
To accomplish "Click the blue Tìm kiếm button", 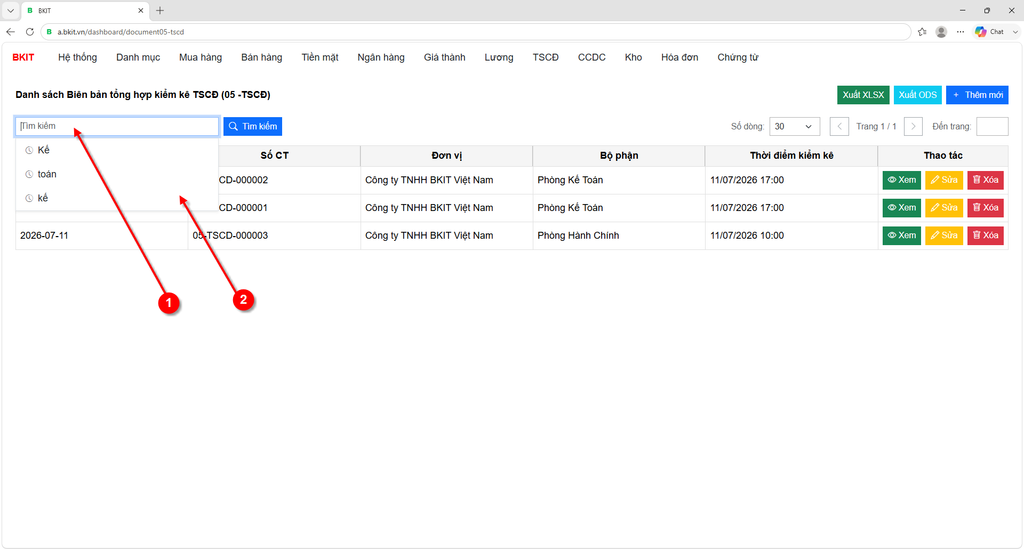I will point(253,126).
